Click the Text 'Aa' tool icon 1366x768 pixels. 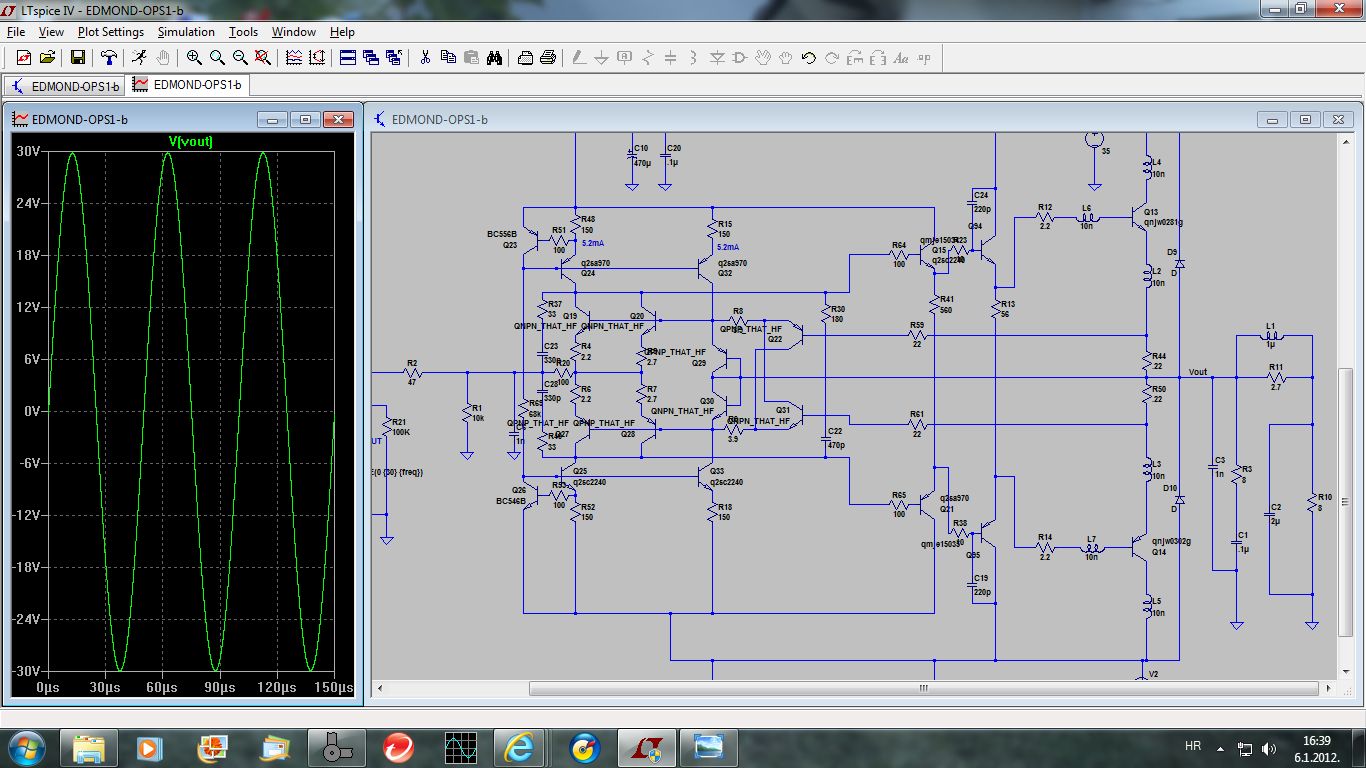(x=901, y=58)
